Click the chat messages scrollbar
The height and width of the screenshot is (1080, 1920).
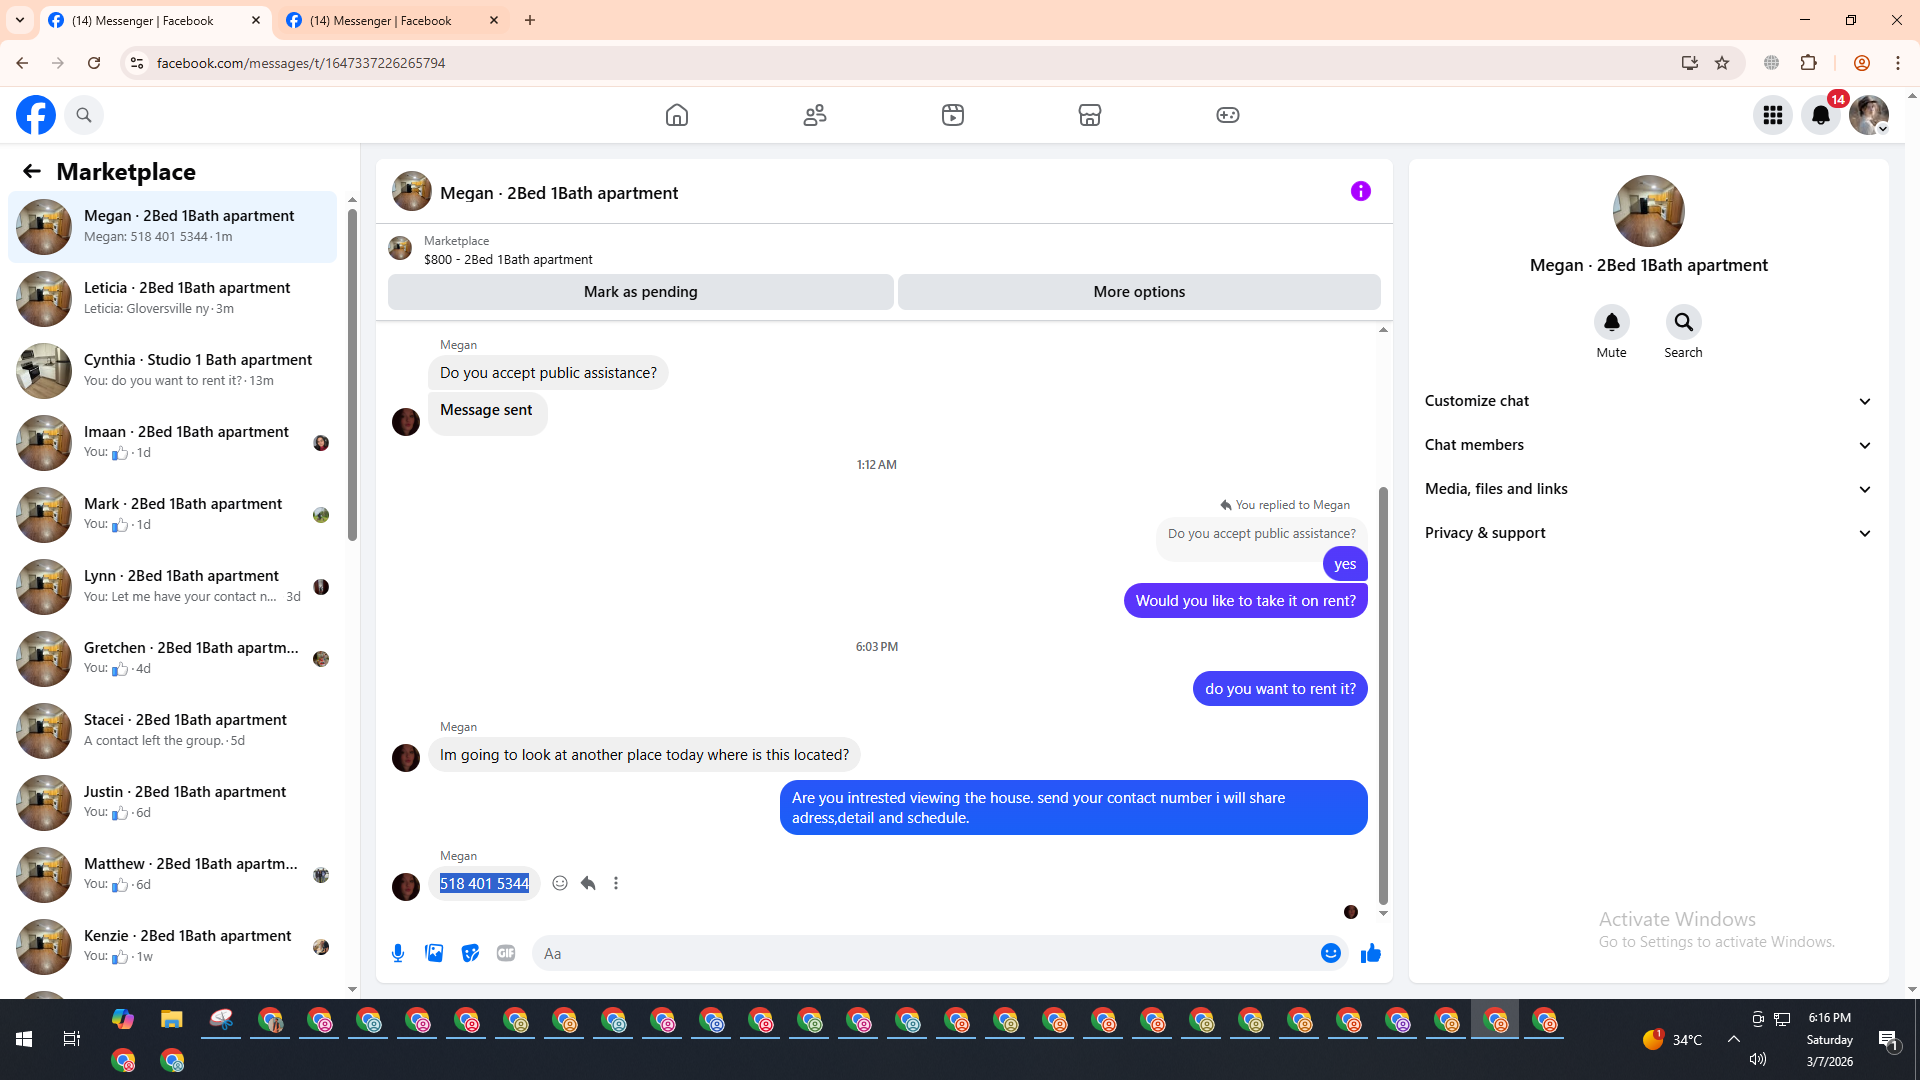coord(1383,695)
